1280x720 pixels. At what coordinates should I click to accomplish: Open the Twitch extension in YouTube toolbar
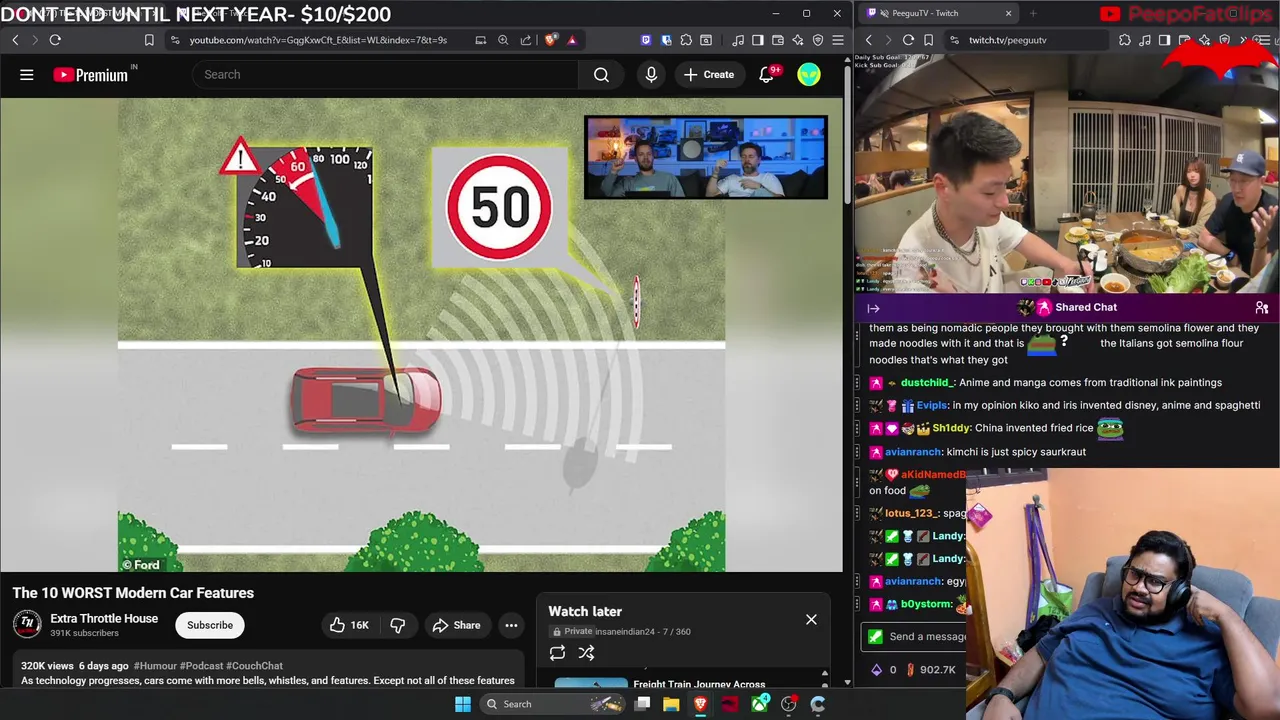[646, 40]
